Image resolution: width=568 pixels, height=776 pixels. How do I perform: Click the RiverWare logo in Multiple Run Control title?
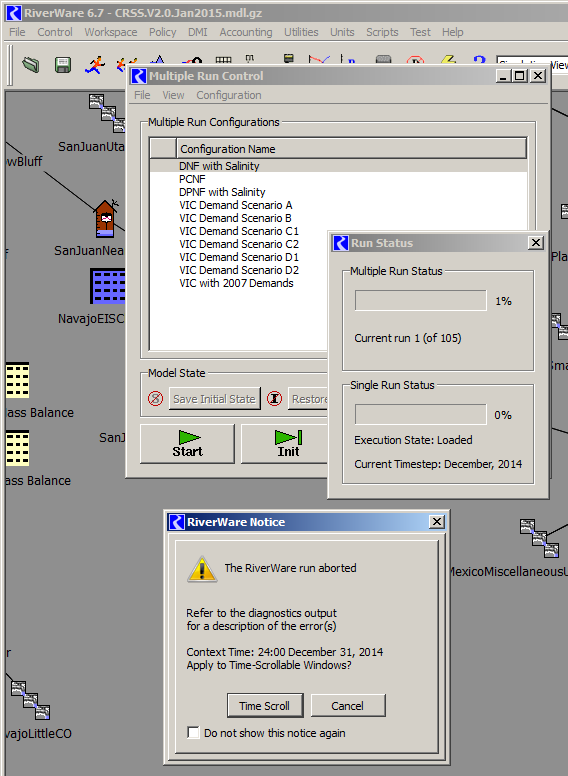click(x=139, y=76)
